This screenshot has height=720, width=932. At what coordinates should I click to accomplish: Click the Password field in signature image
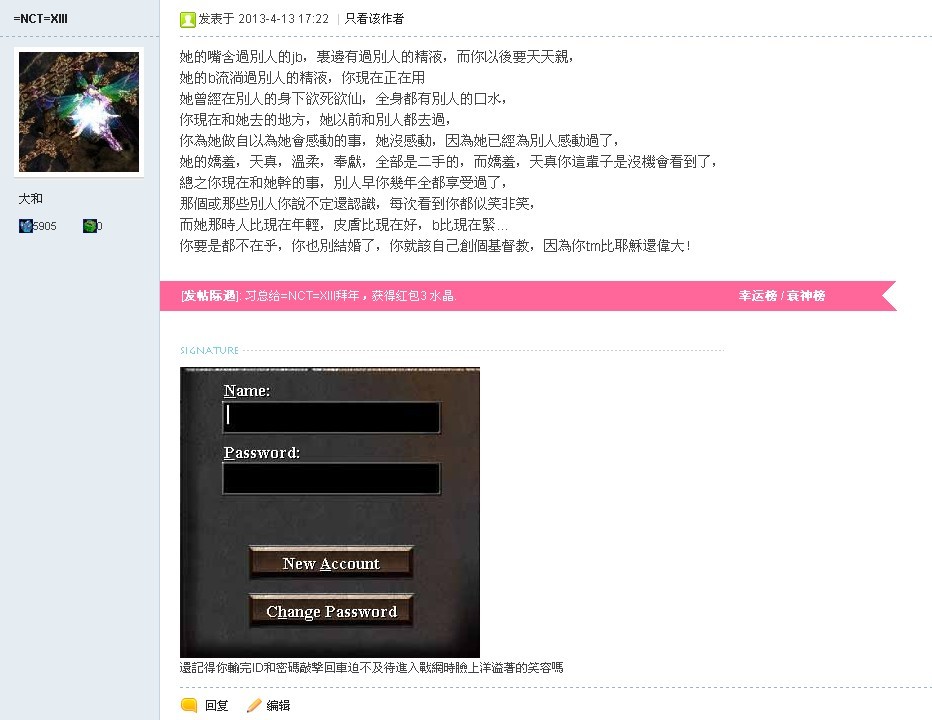pos(332,479)
